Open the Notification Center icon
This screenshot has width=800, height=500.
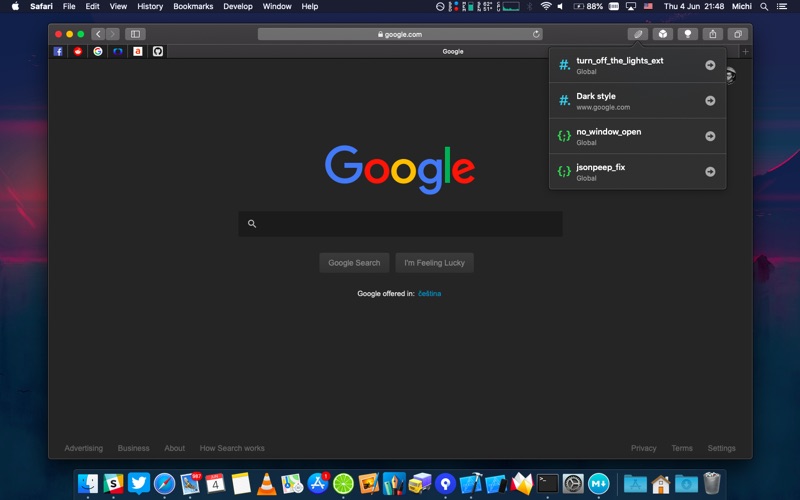point(782,6)
